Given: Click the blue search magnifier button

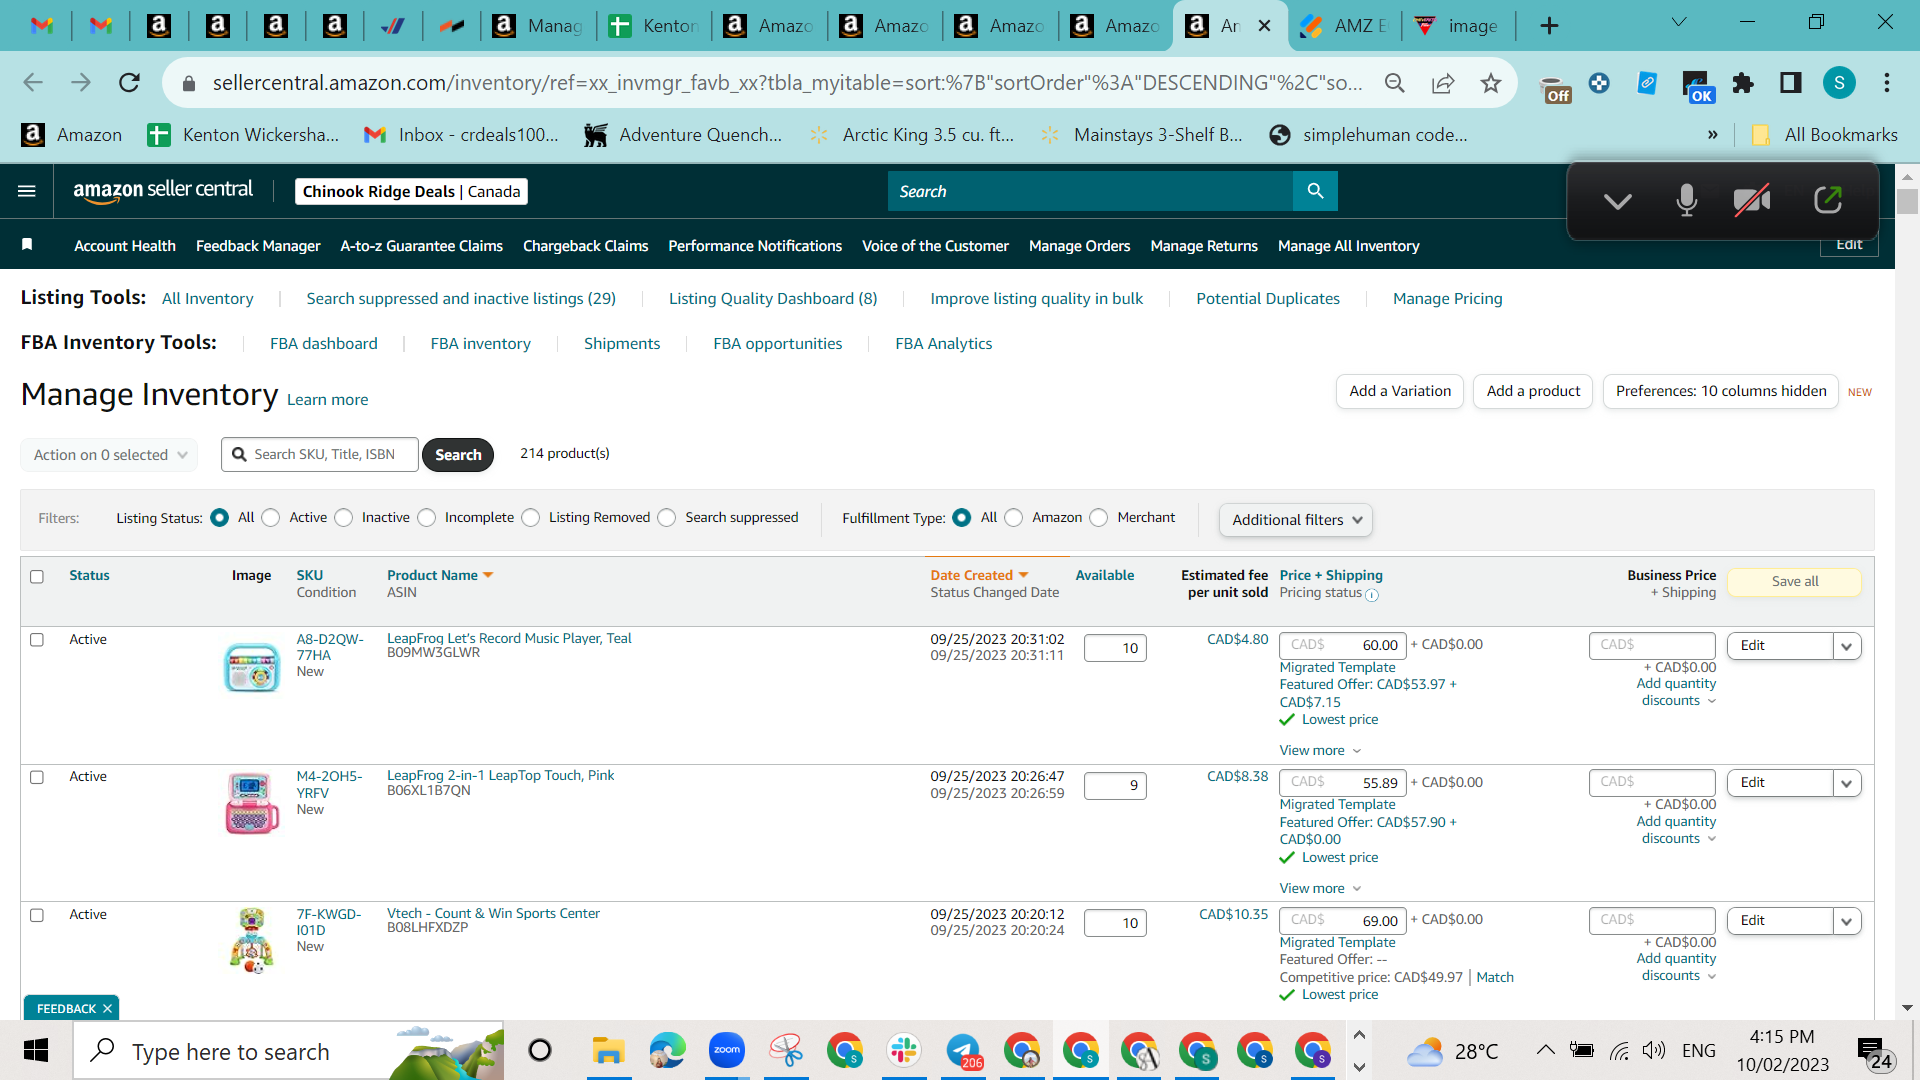Looking at the screenshot, I should [1315, 191].
